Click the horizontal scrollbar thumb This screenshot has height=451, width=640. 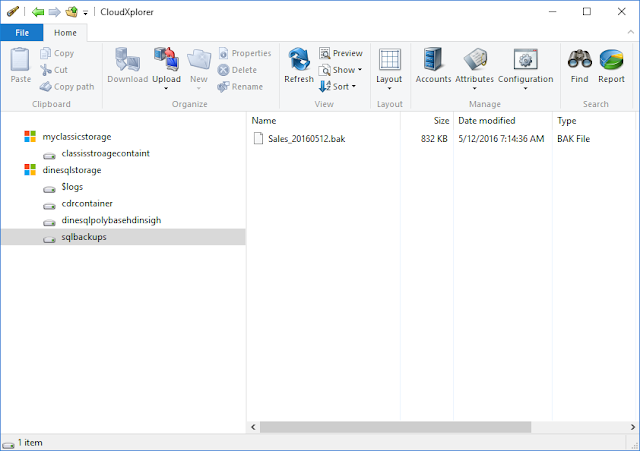point(396,427)
